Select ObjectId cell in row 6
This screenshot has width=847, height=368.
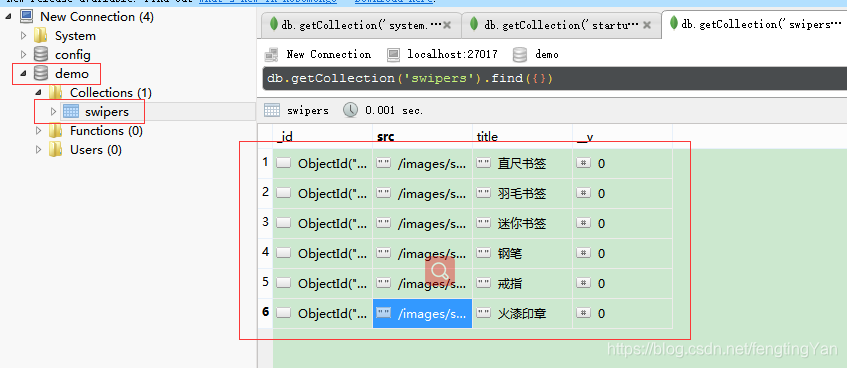pos(322,313)
